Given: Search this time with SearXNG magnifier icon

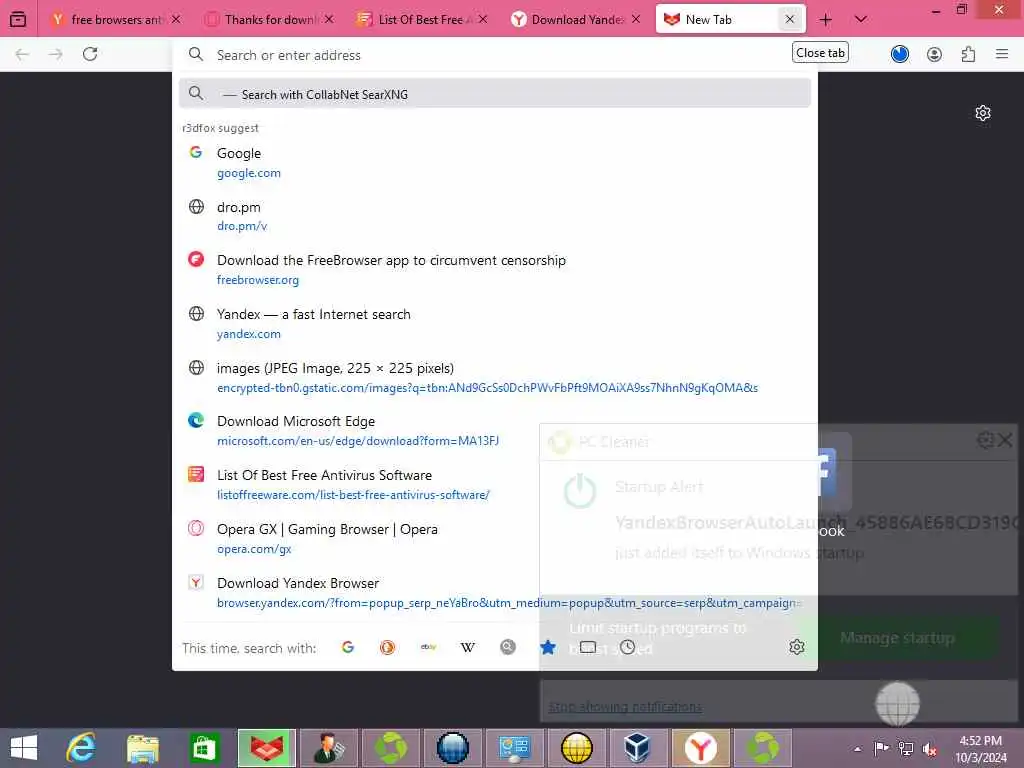Looking at the screenshot, I should 507,647.
